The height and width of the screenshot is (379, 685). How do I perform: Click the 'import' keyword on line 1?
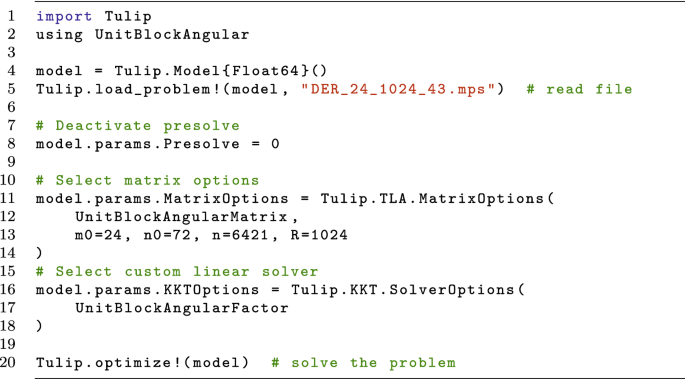(64, 17)
